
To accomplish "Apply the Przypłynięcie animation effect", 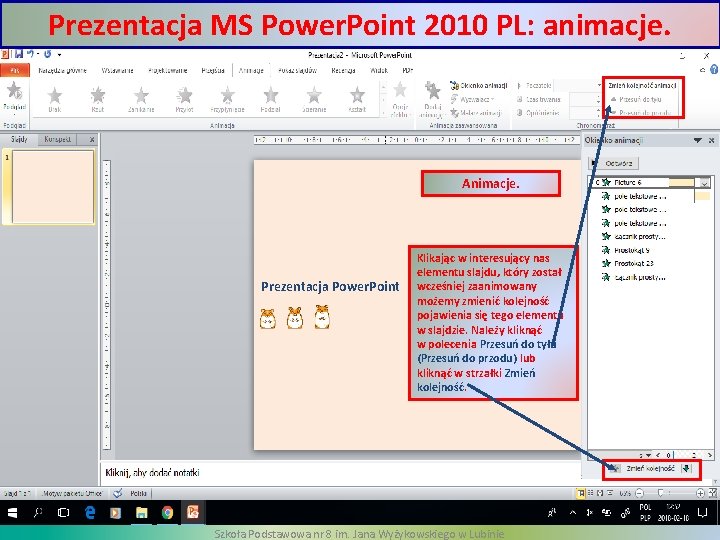I will coord(227,99).
